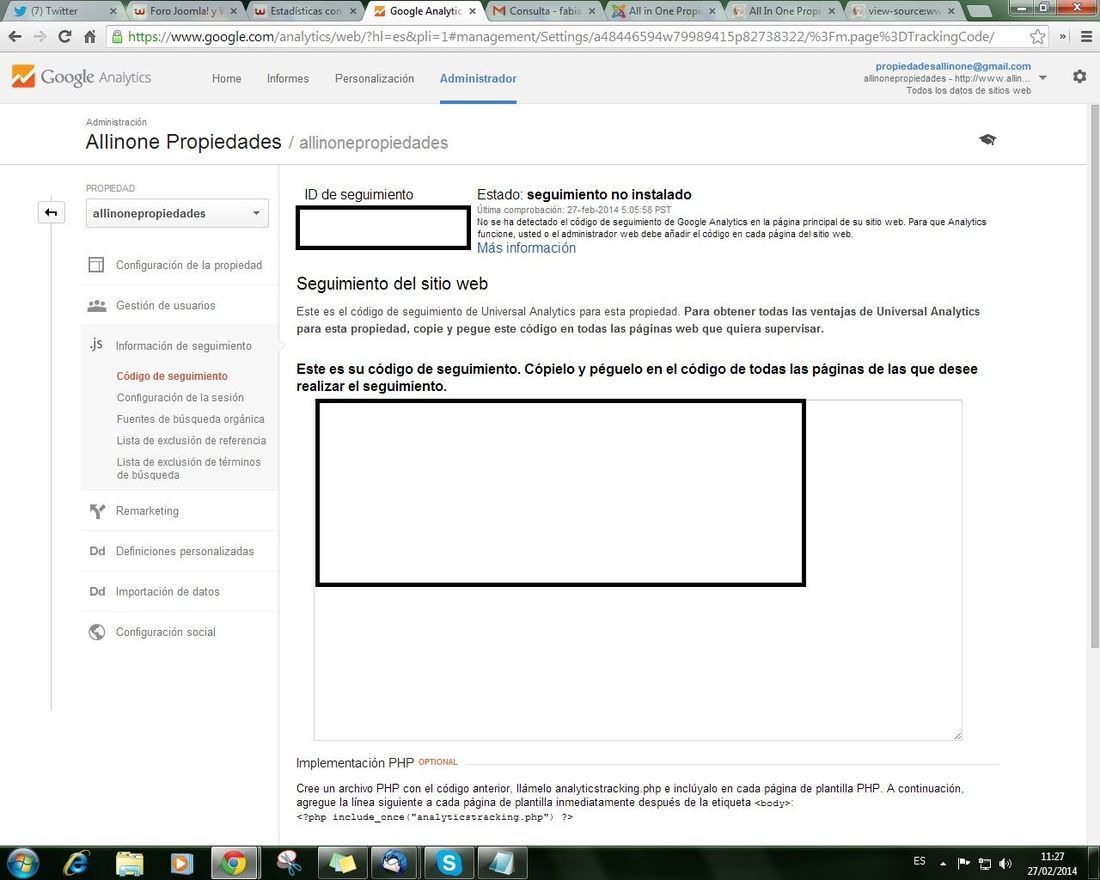Select the Administrador menu item
Screen dimensions: 1100x880
click(x=478, y=79)
